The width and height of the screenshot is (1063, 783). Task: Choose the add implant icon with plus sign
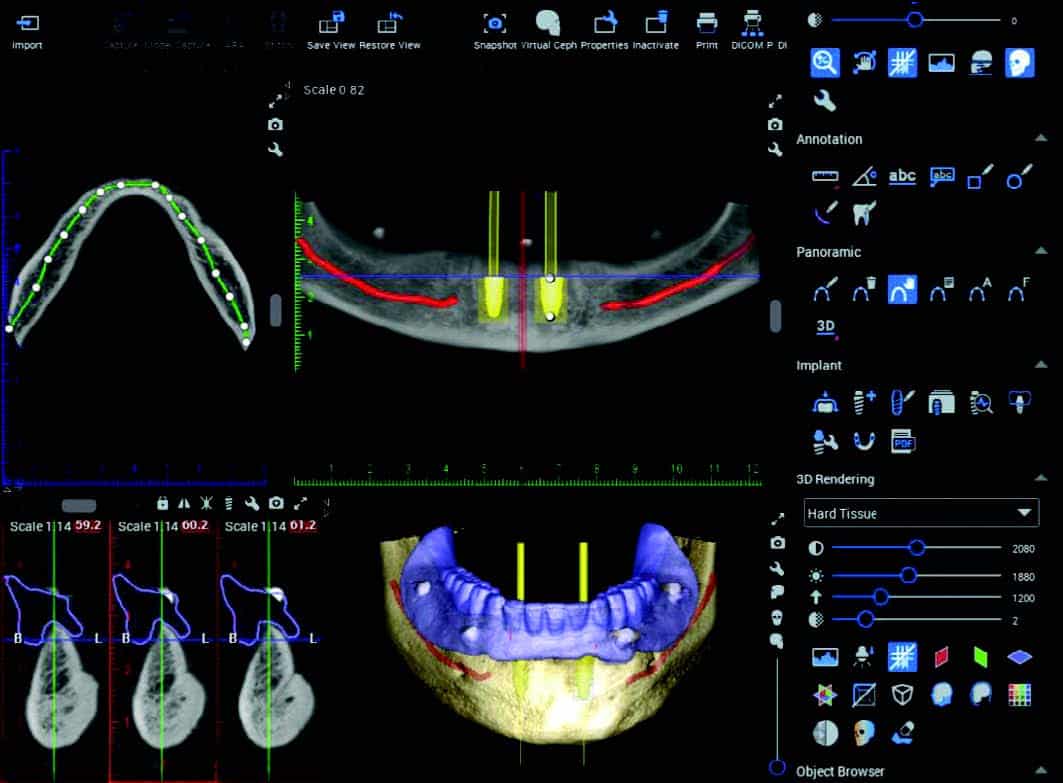(x=864, y=403)
